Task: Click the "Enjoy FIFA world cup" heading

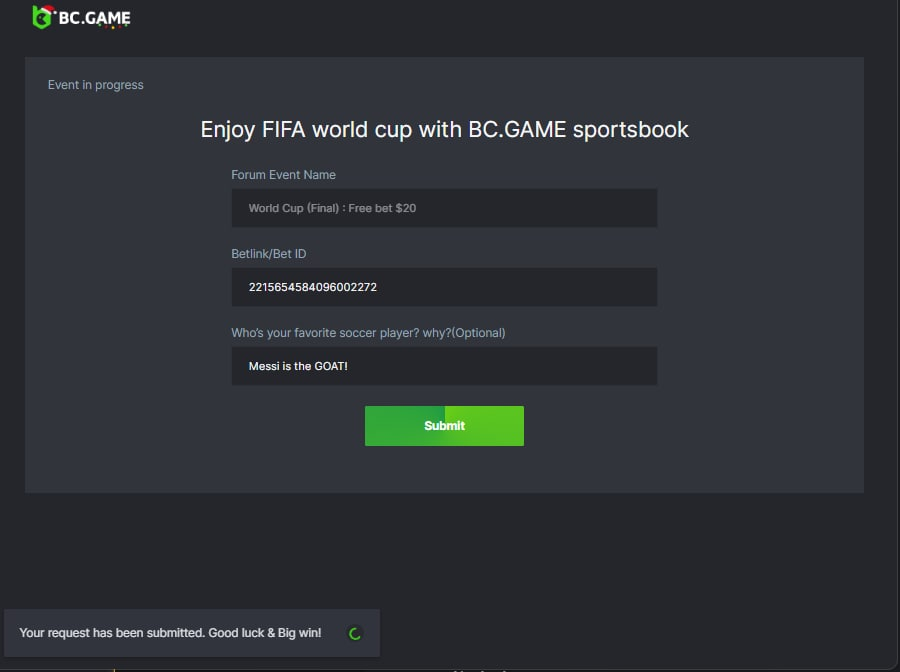Action: coord(444,129)
